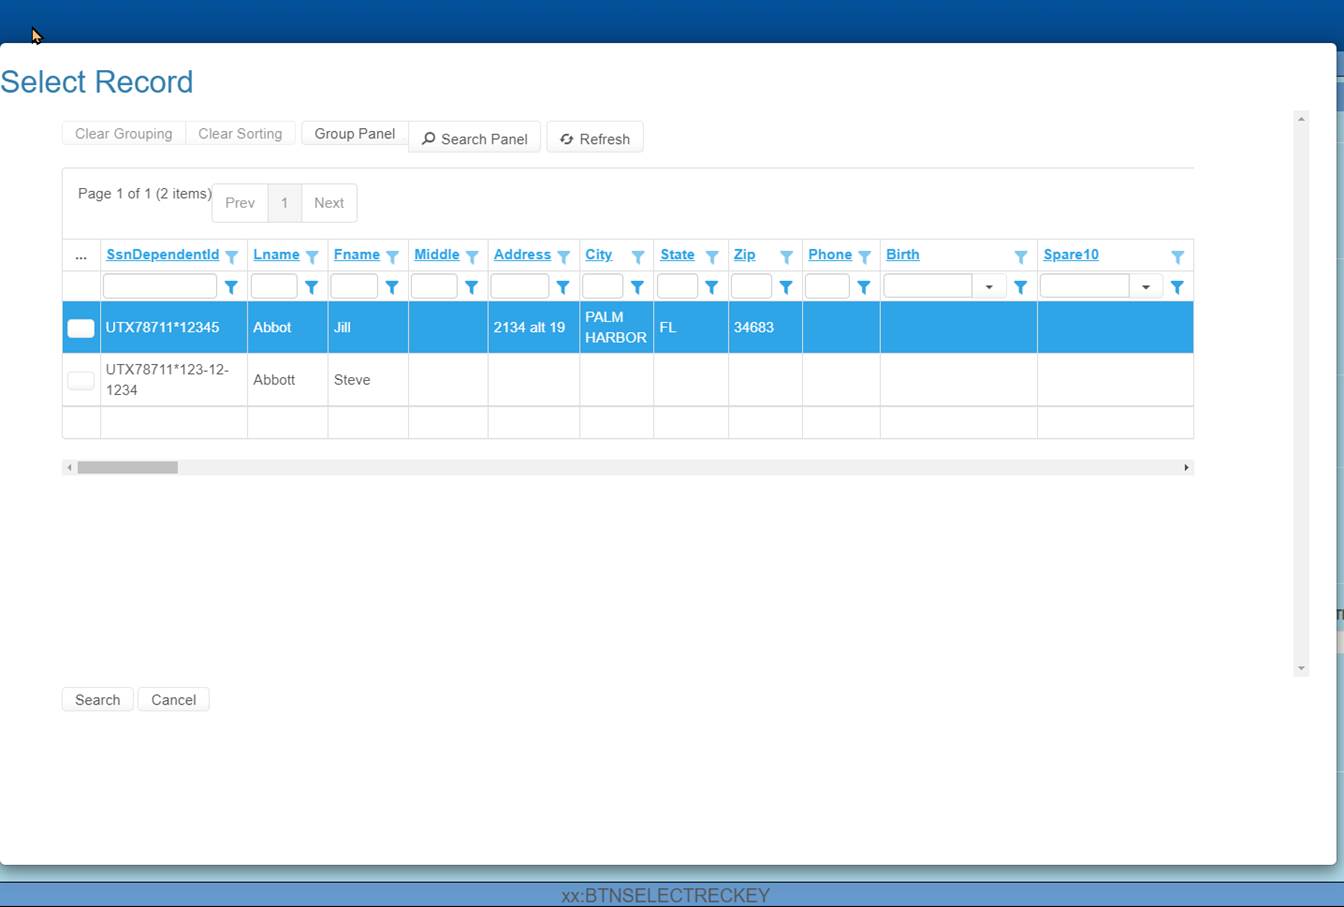
Task: Check the row for Steve Abbott
Action: click(80, 379)
